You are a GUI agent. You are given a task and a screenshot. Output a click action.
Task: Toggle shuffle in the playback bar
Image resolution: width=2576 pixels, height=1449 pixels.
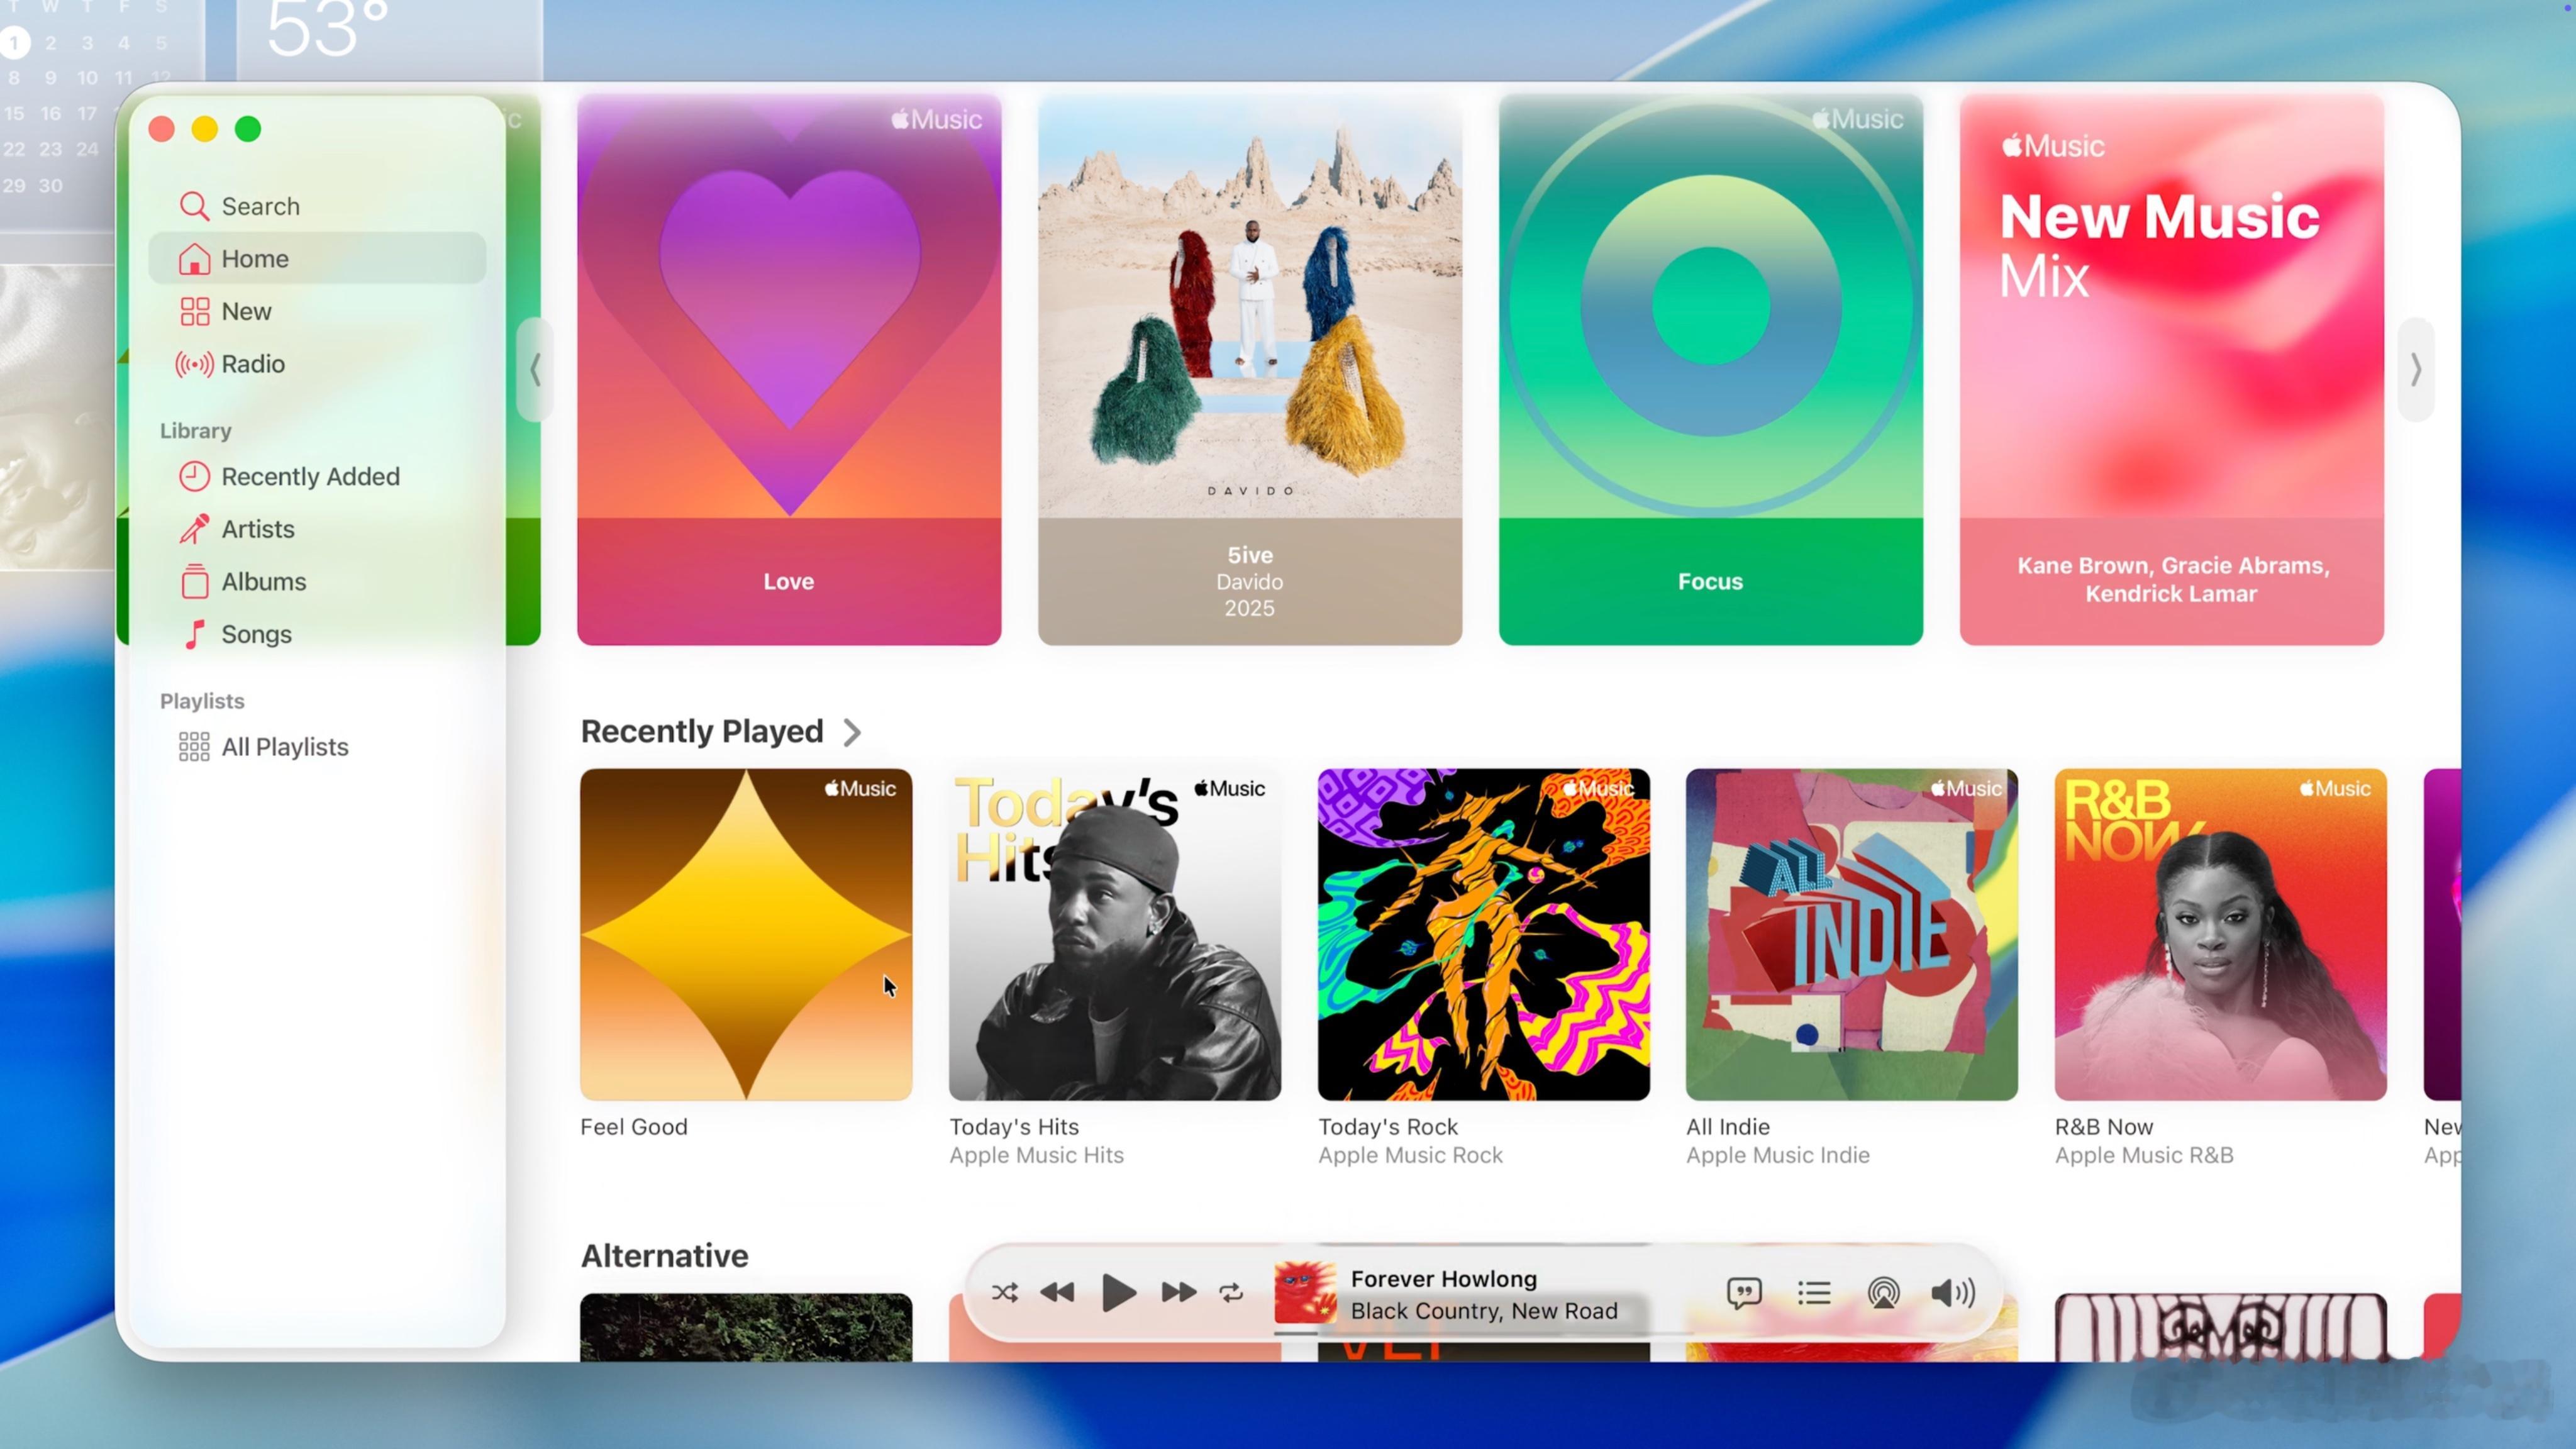point(1005,1293)
